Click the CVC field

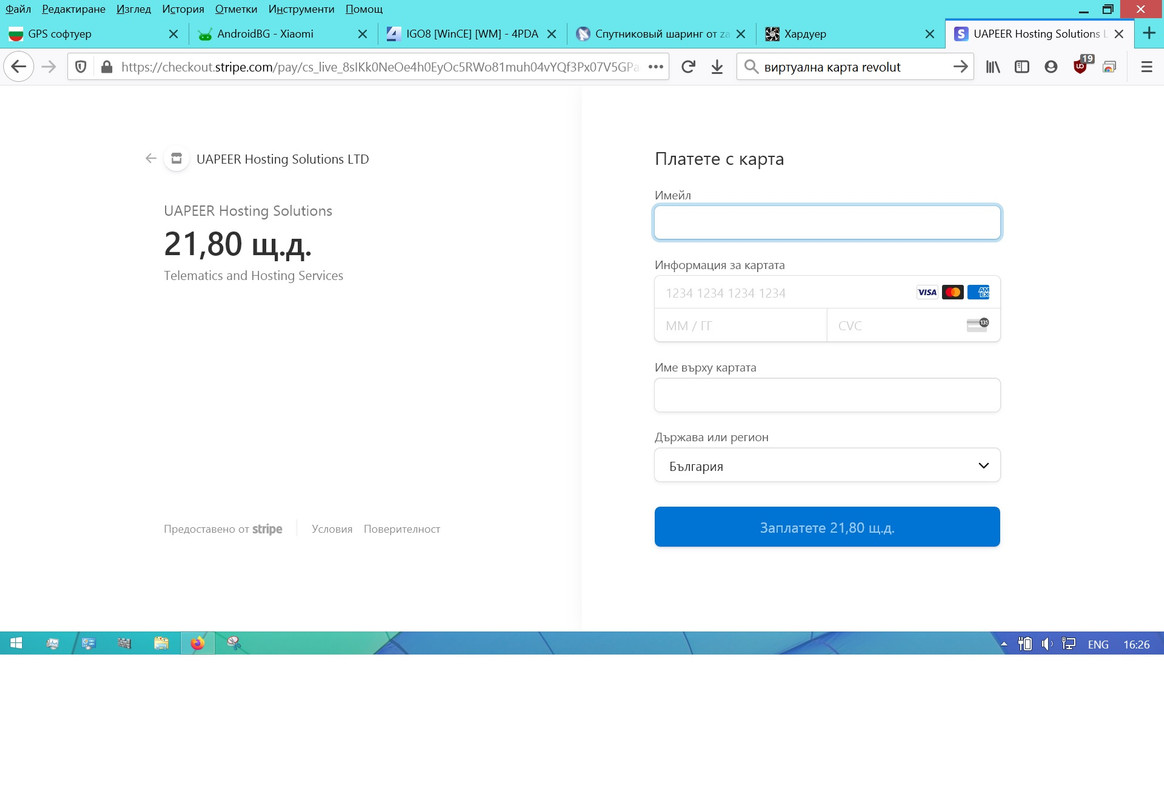coord(914,325)
